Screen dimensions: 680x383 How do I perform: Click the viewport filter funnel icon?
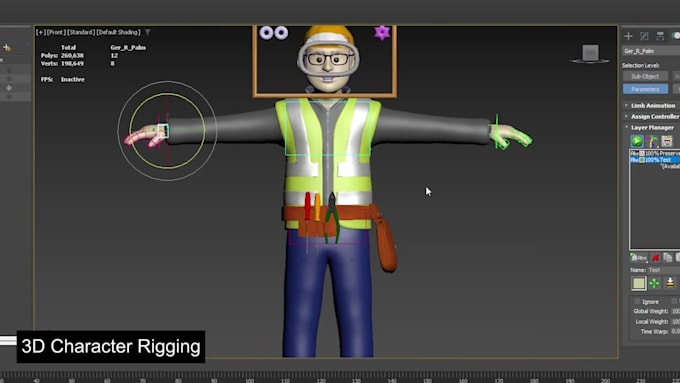click(148, 32)
